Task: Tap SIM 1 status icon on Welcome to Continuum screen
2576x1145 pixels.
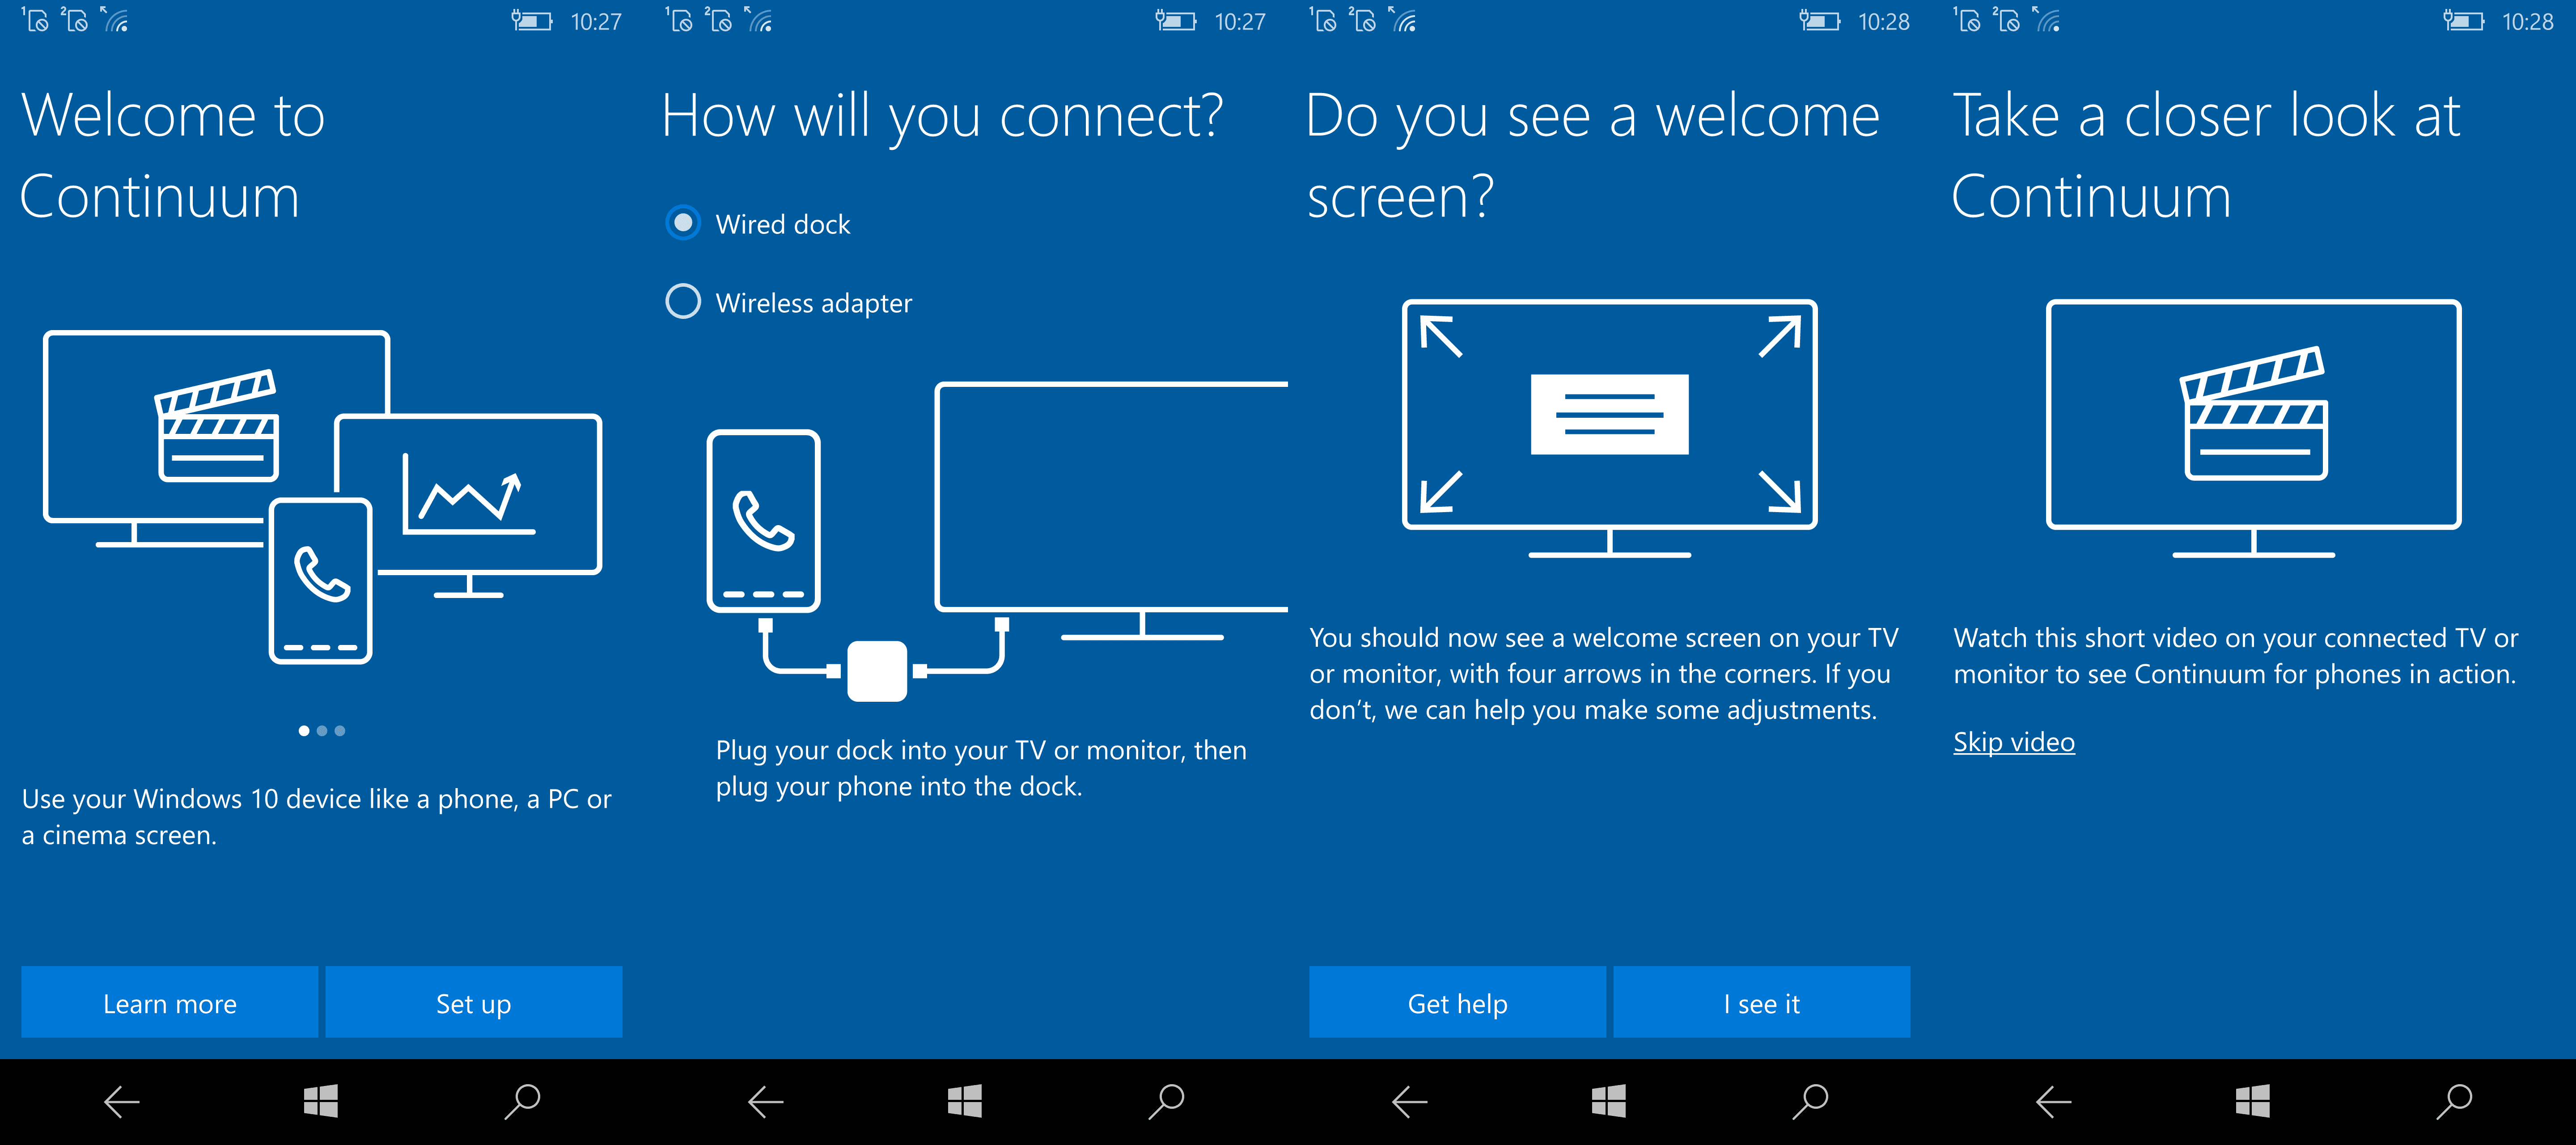Action: pyautogui.click(x=35, y=20)
